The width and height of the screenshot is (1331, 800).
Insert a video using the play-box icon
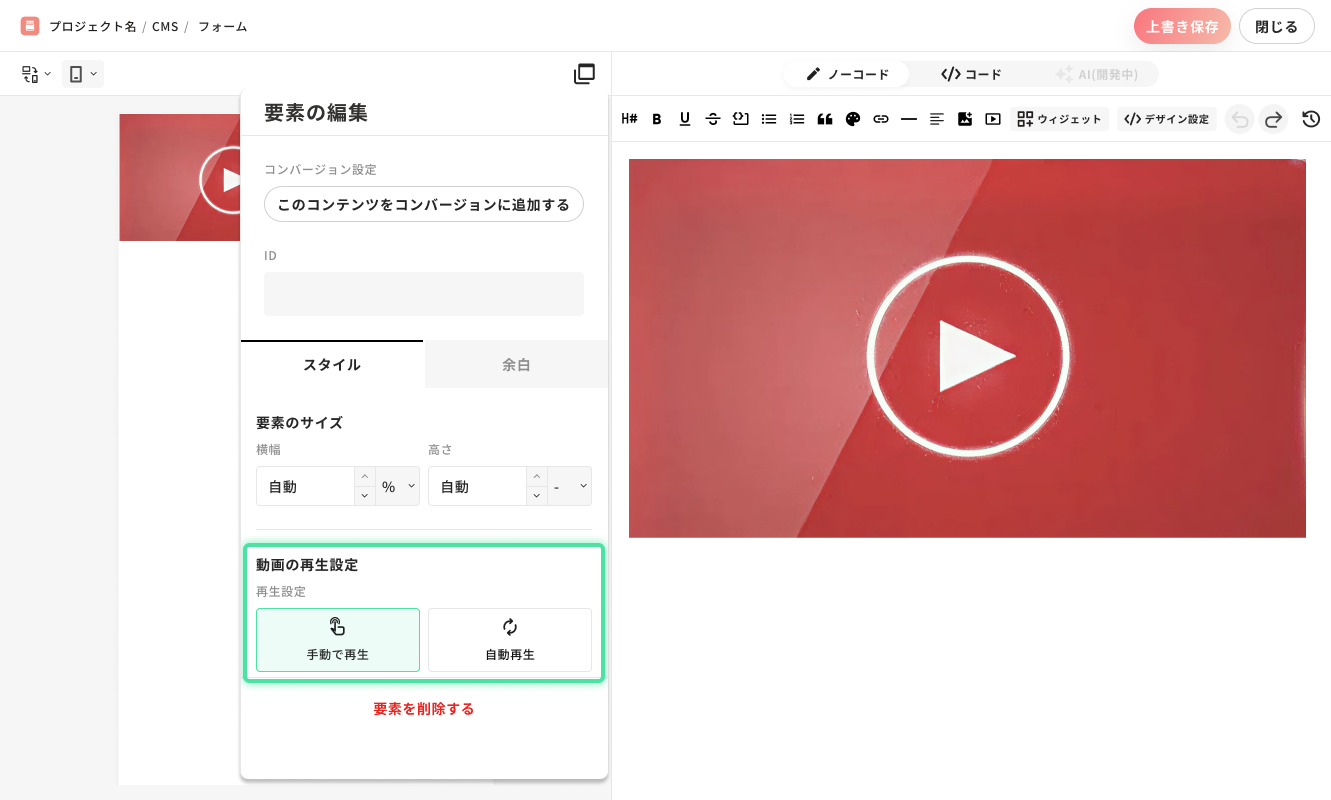point(993,119)
